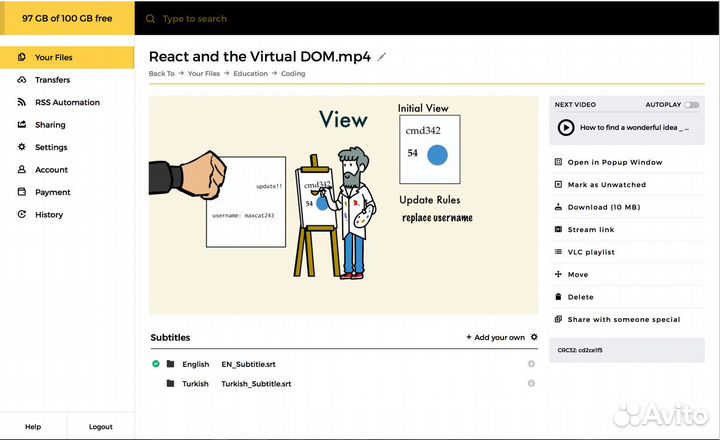Open Sharing in the sidebar

pyautogui.click(x=50, y=125)
